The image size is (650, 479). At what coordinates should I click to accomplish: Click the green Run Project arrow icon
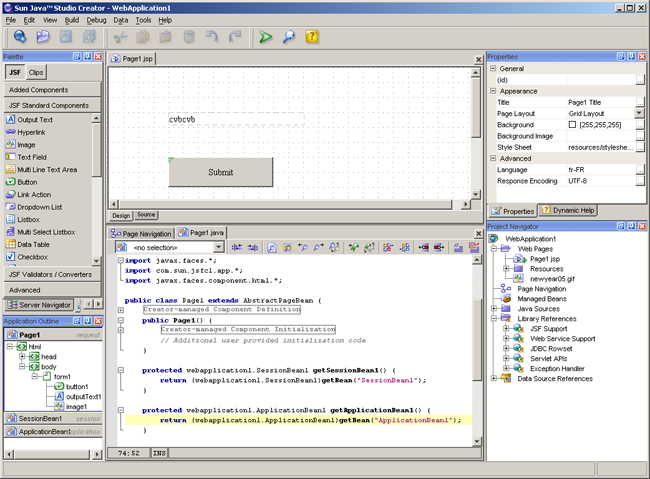coord(265,37)
